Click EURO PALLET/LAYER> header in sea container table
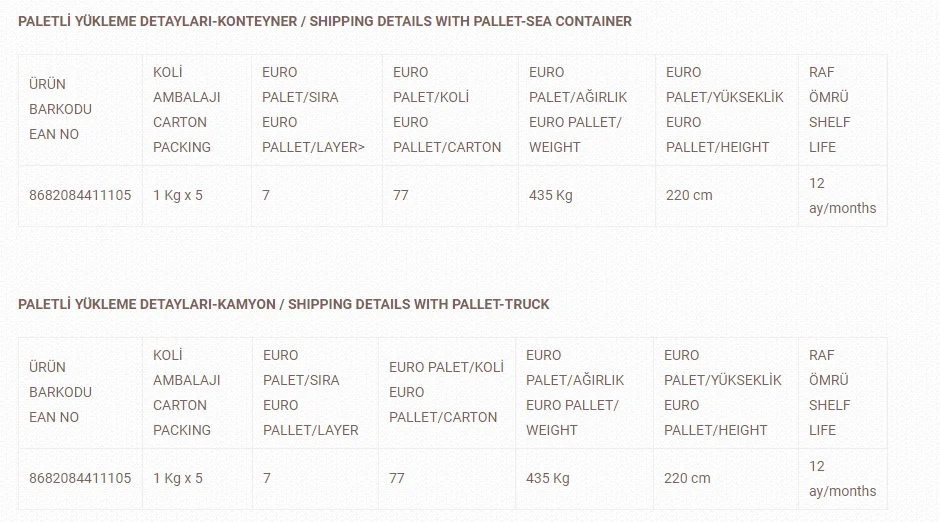Image resolution: width=940 pixels, height=522 pixels. click(x=313, y=110)
